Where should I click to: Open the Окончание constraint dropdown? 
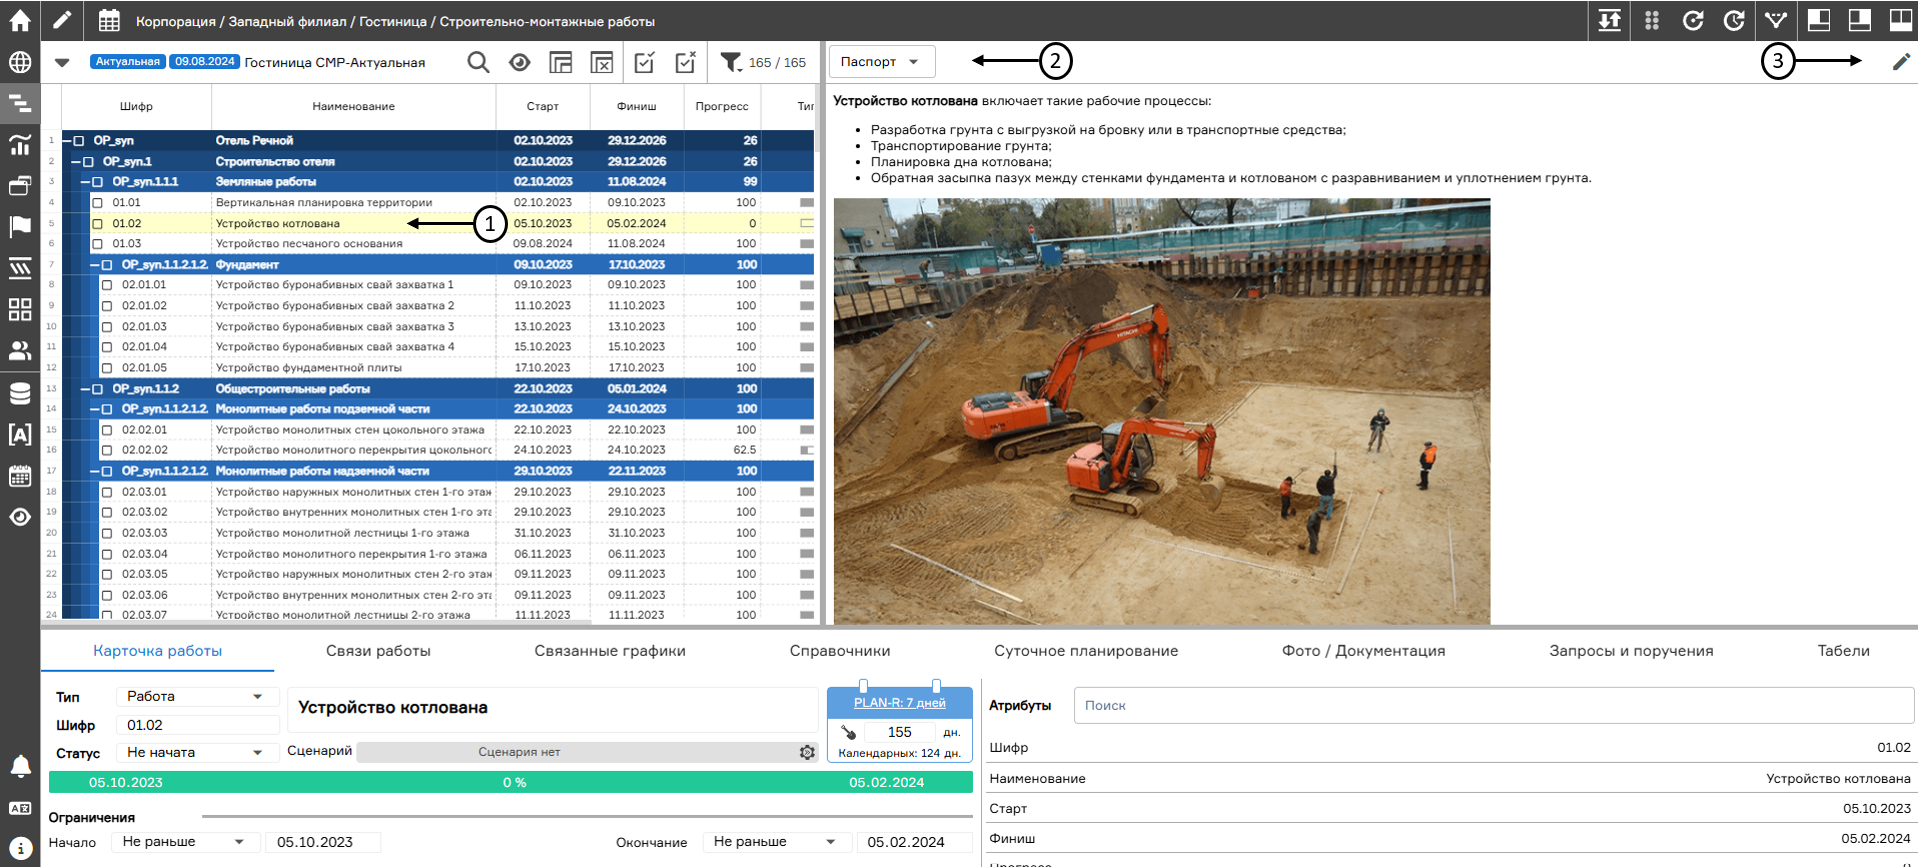[x=776, y=842]
